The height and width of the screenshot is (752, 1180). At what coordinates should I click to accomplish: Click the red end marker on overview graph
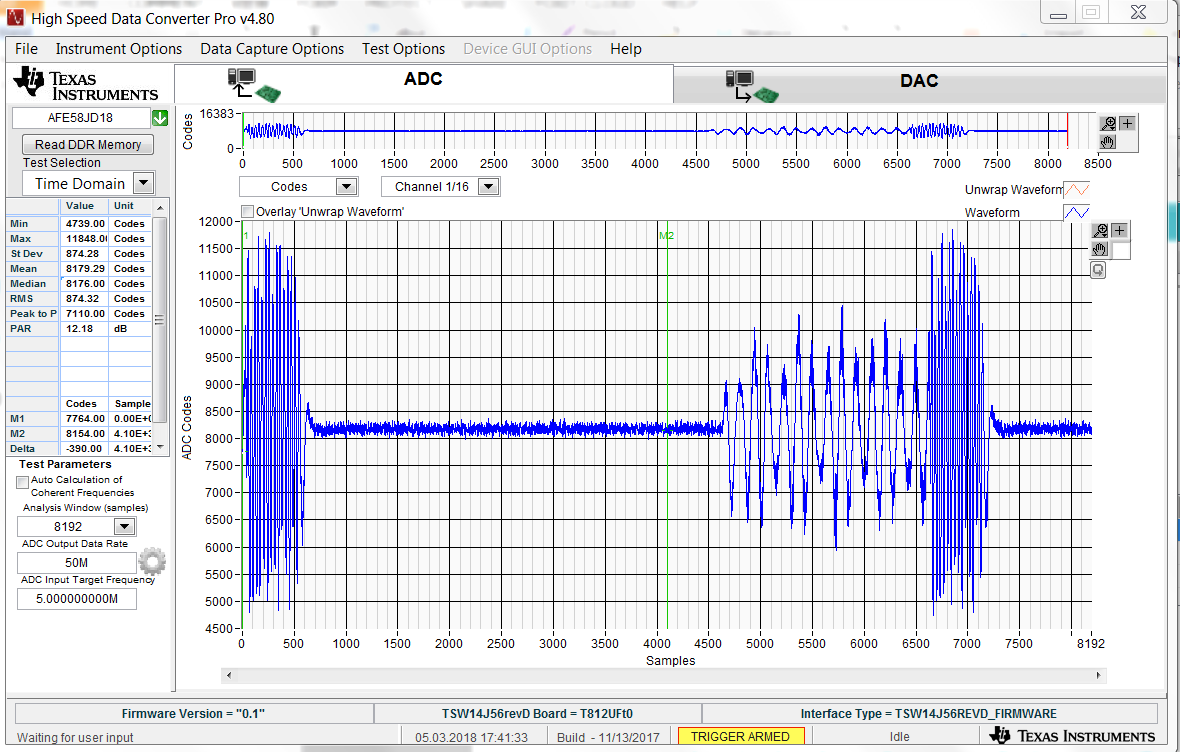tap(1067, 131)
